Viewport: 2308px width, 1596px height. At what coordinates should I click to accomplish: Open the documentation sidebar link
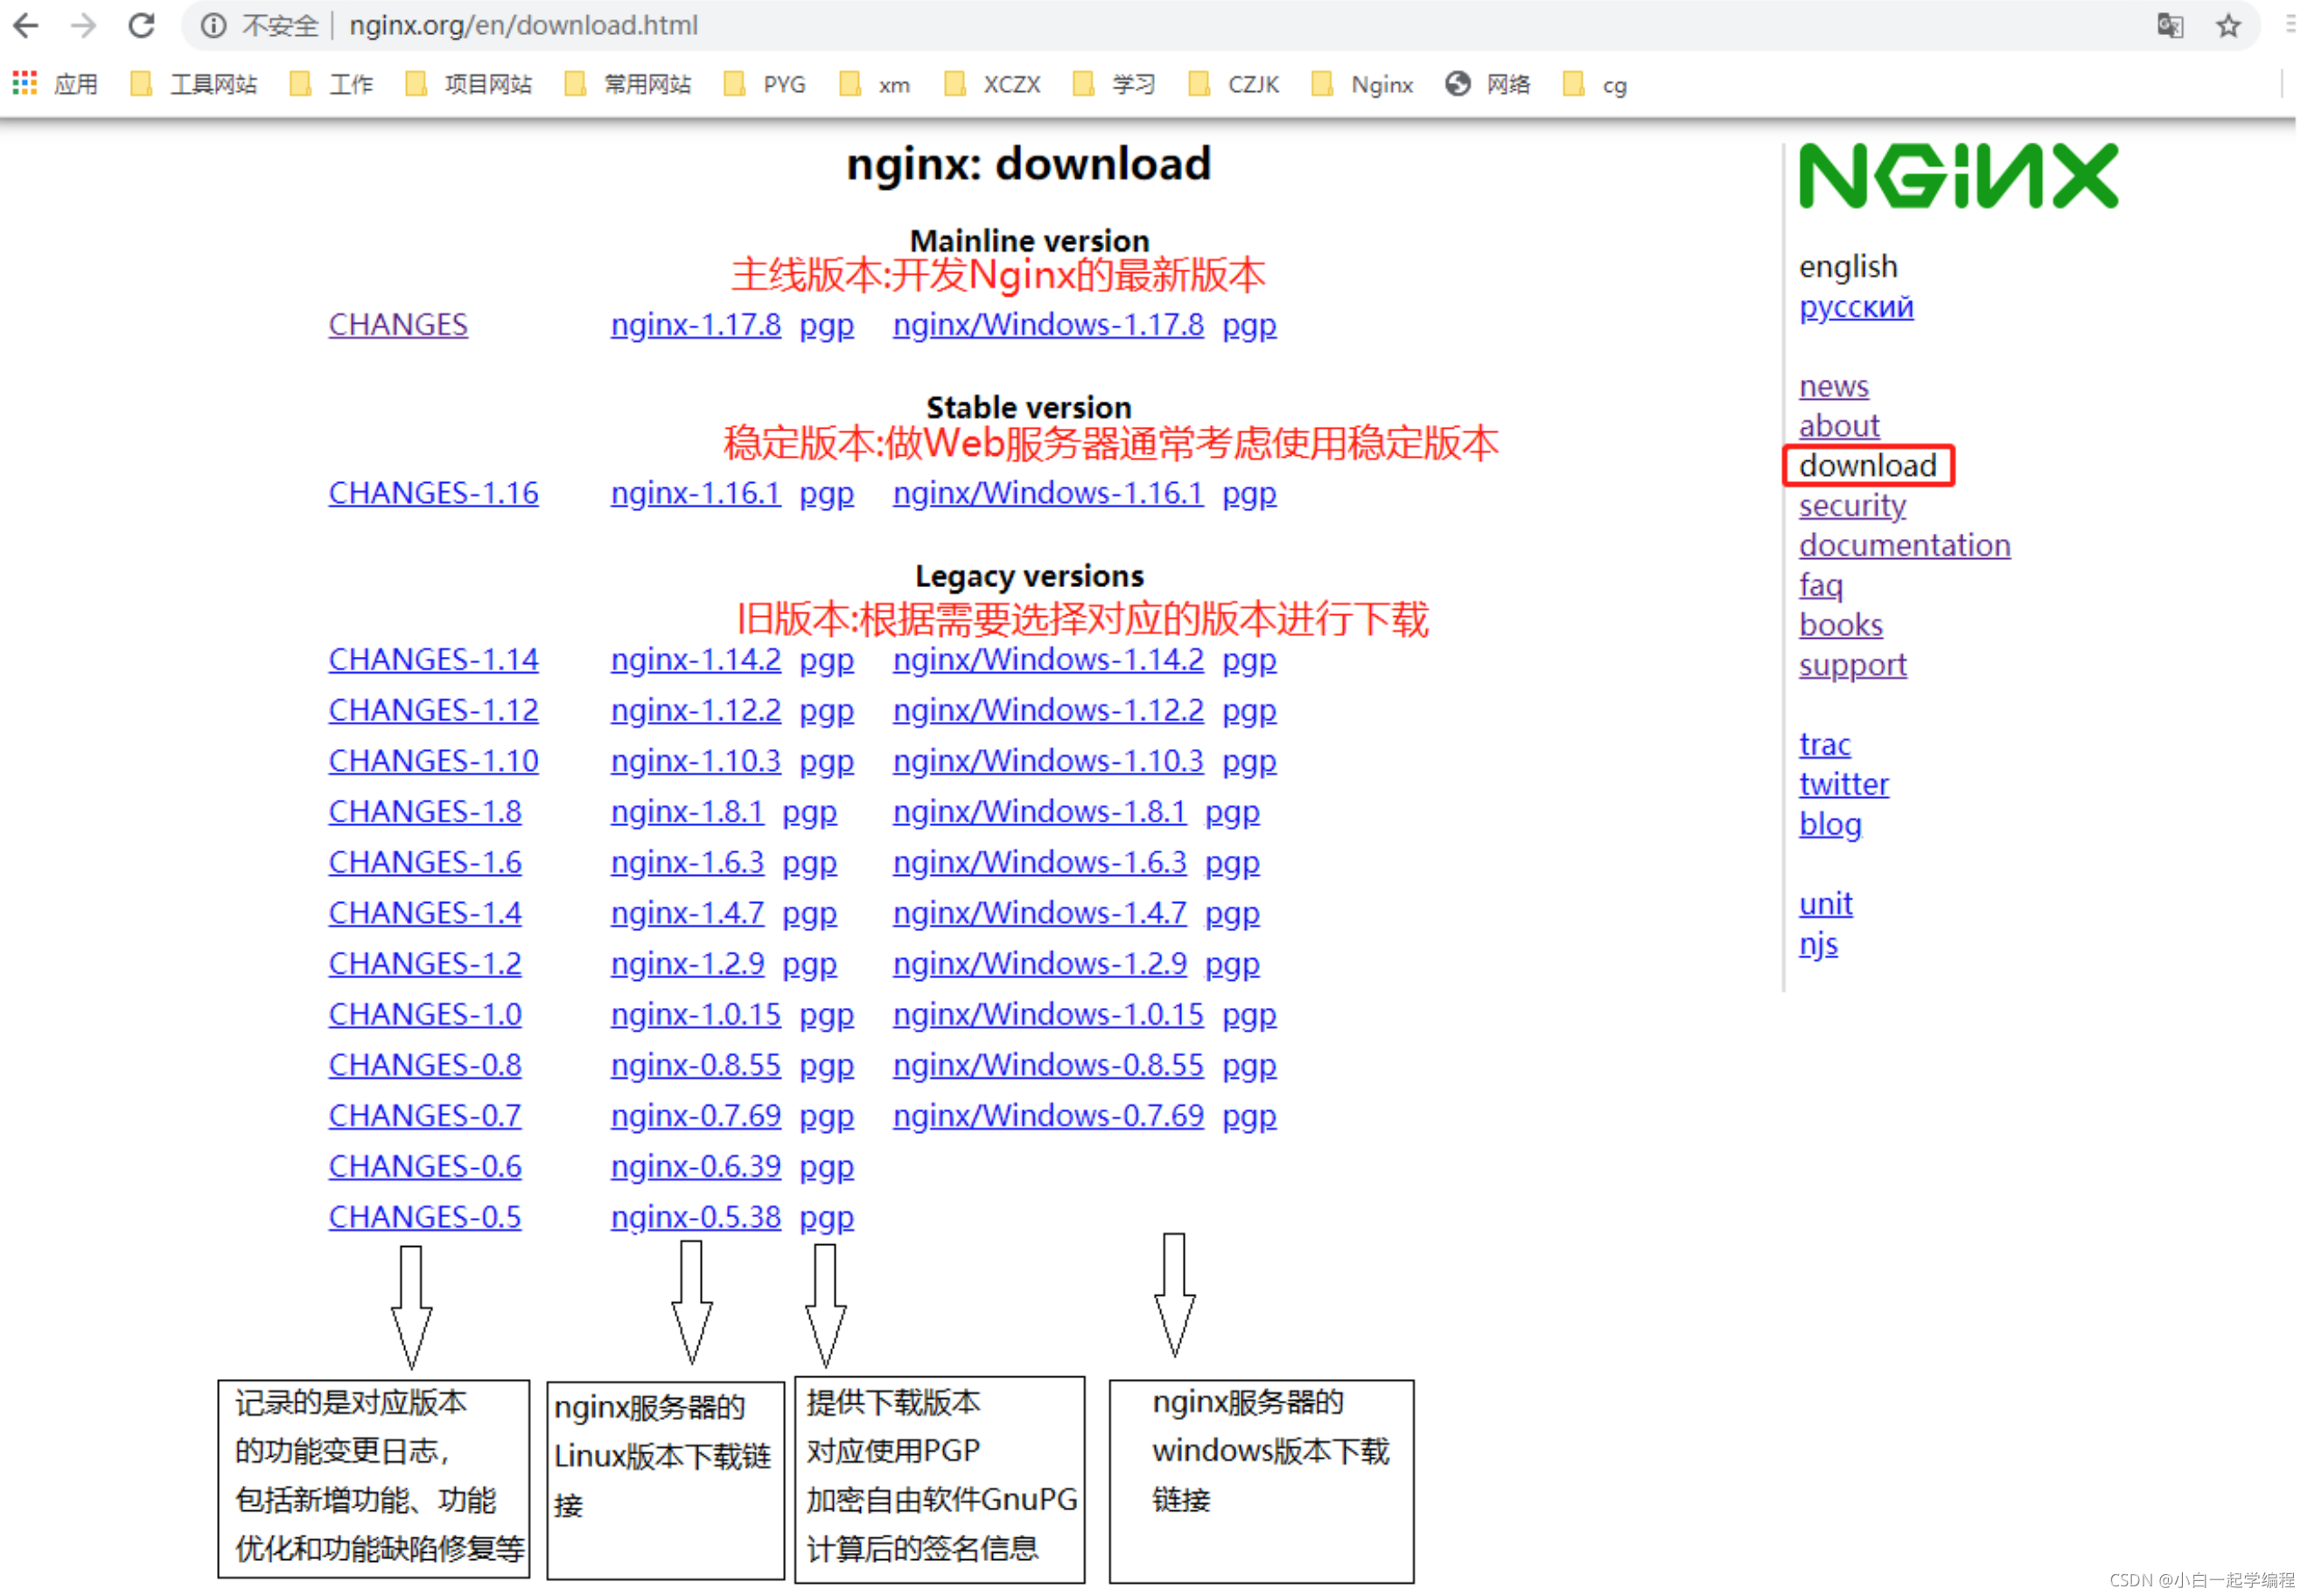1904,546
